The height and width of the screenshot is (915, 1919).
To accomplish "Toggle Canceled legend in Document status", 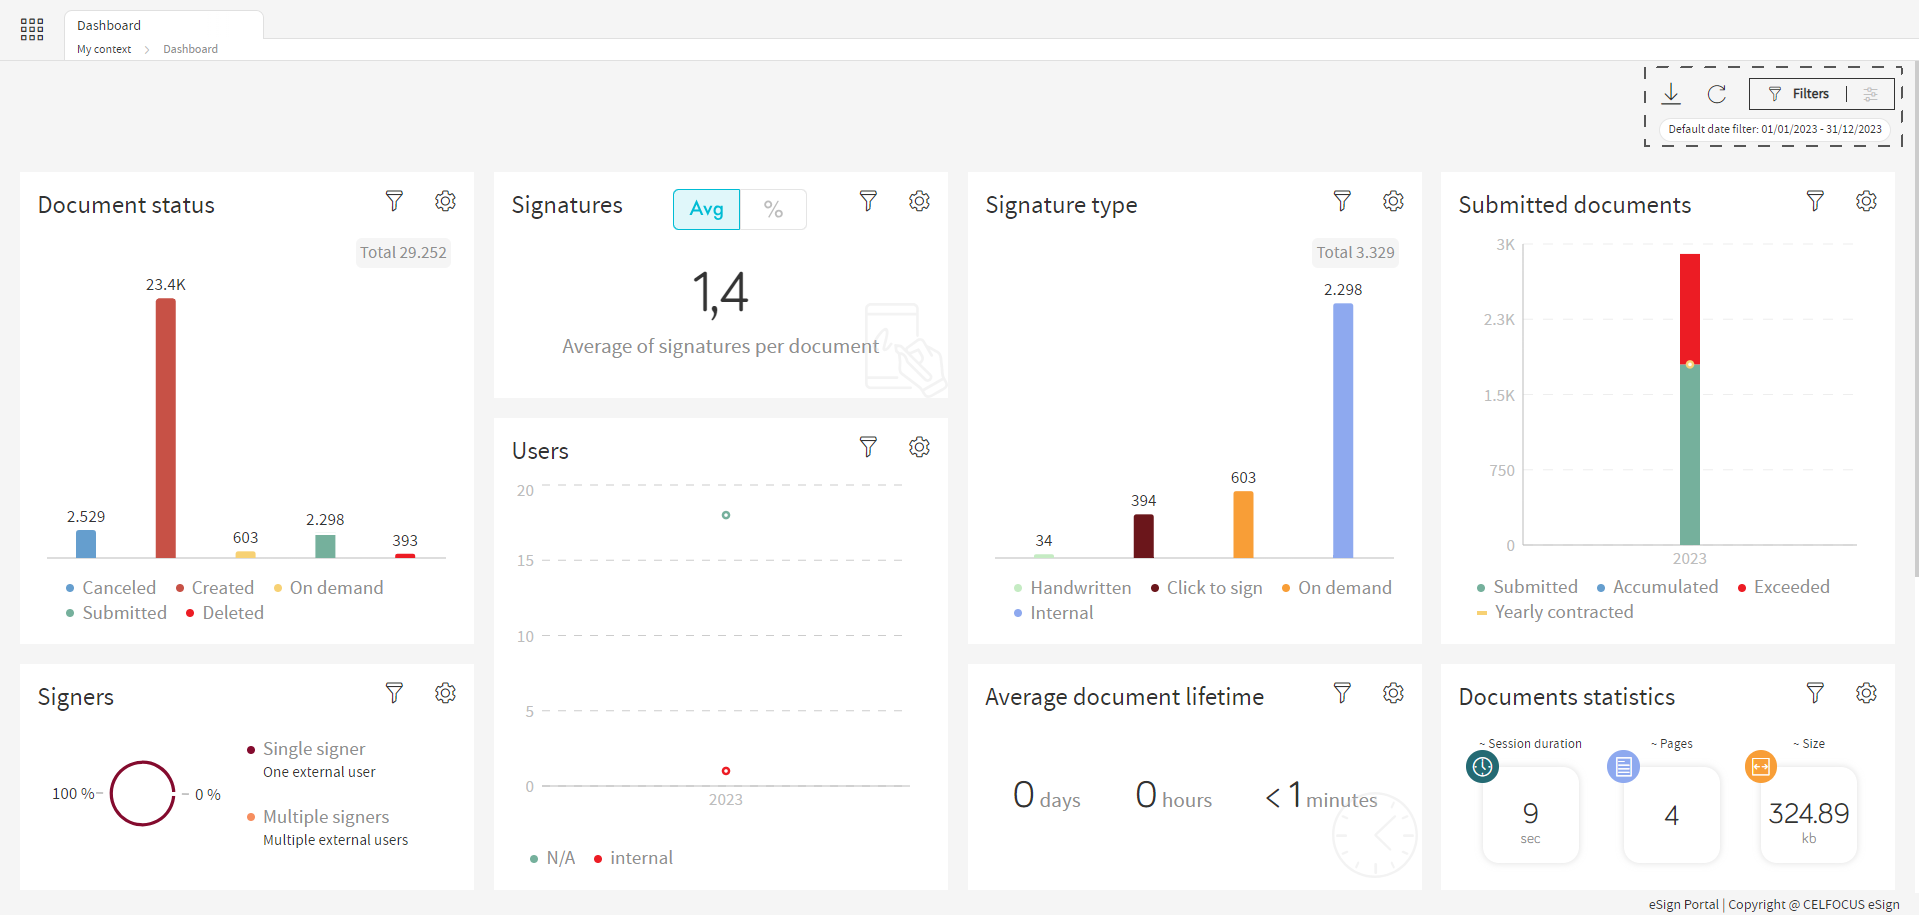I will (x=111, y=588).
